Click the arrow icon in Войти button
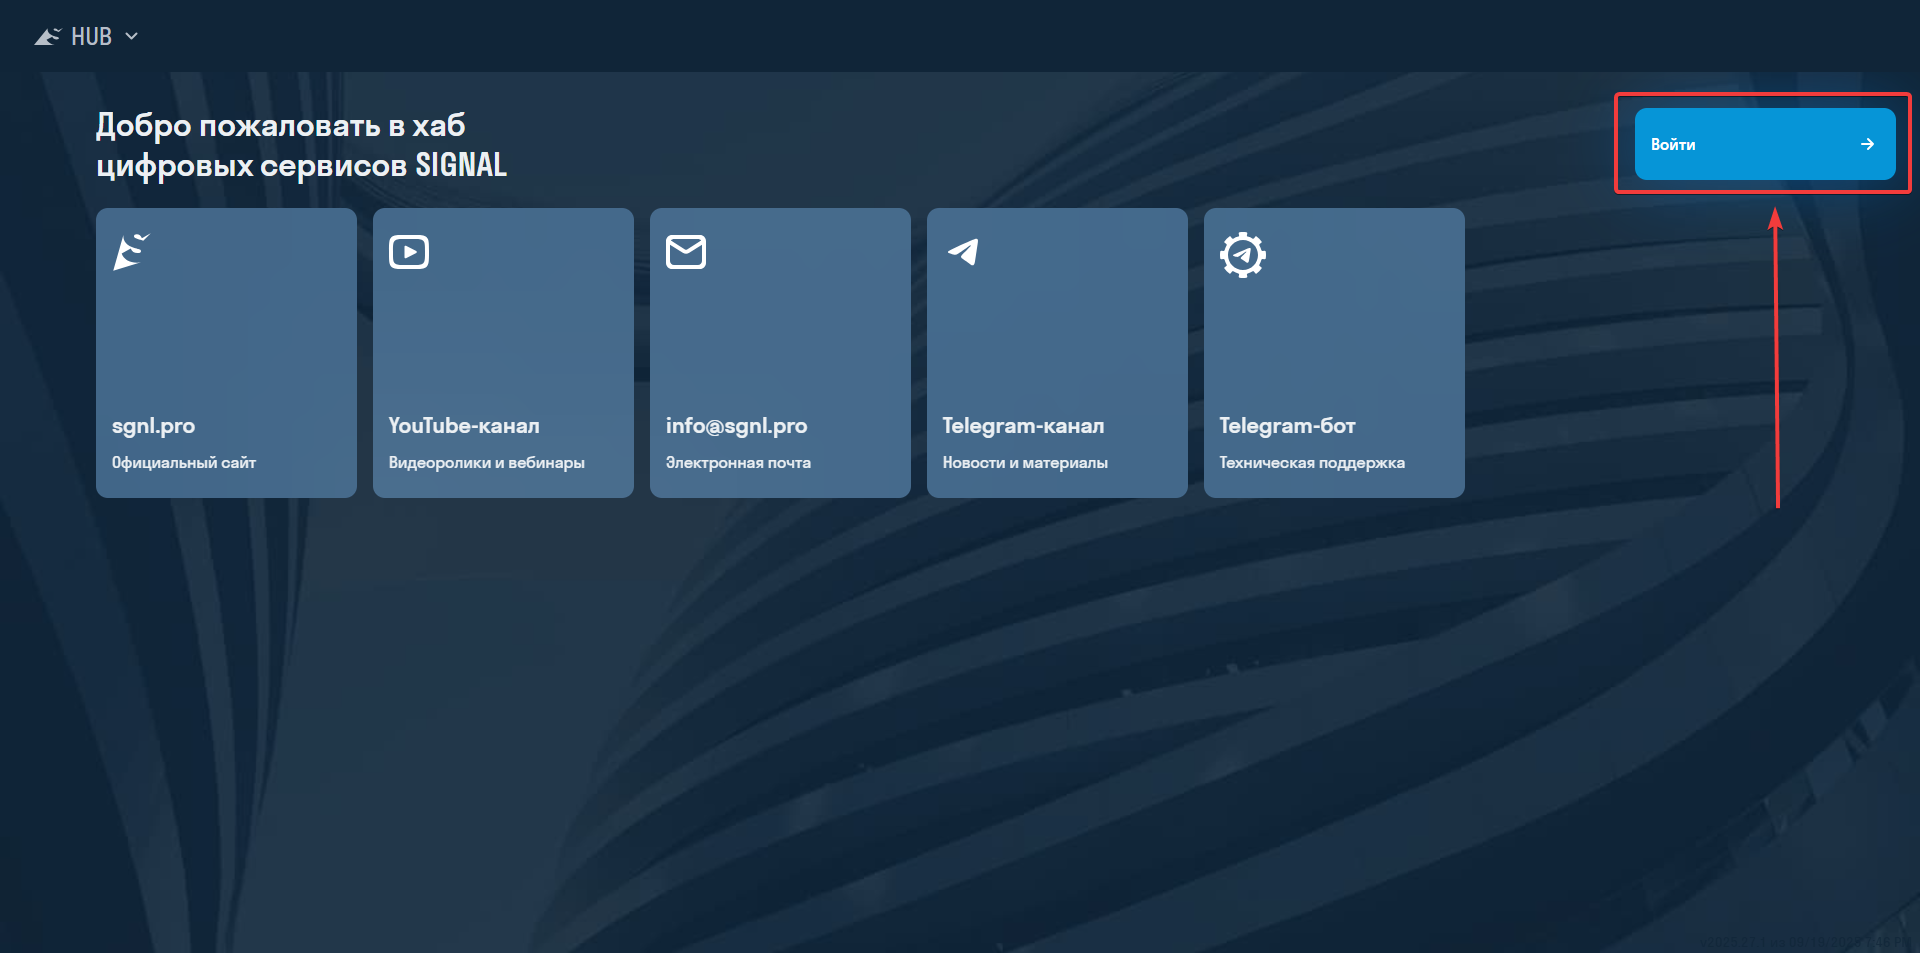The height and width of the screenshot is (953, 1920). coord(1866,144)
